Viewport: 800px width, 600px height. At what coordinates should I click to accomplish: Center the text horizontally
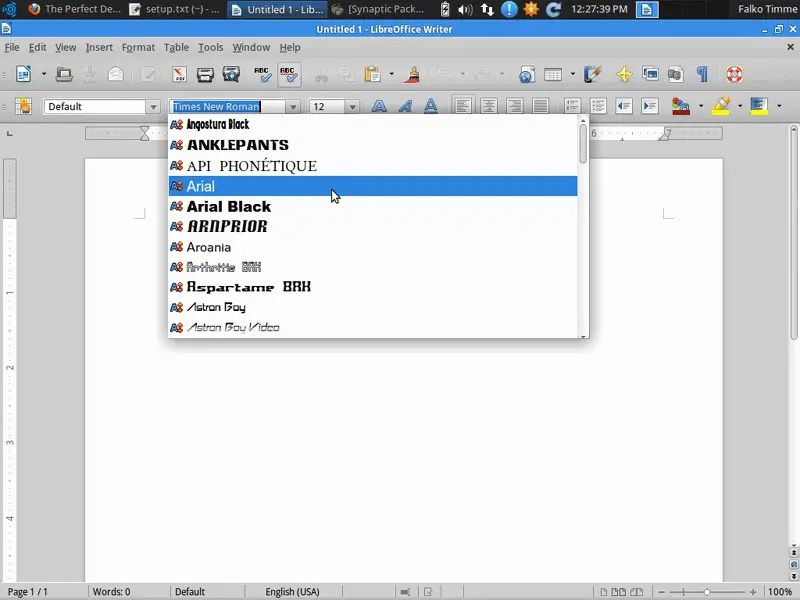pos(489,106)
